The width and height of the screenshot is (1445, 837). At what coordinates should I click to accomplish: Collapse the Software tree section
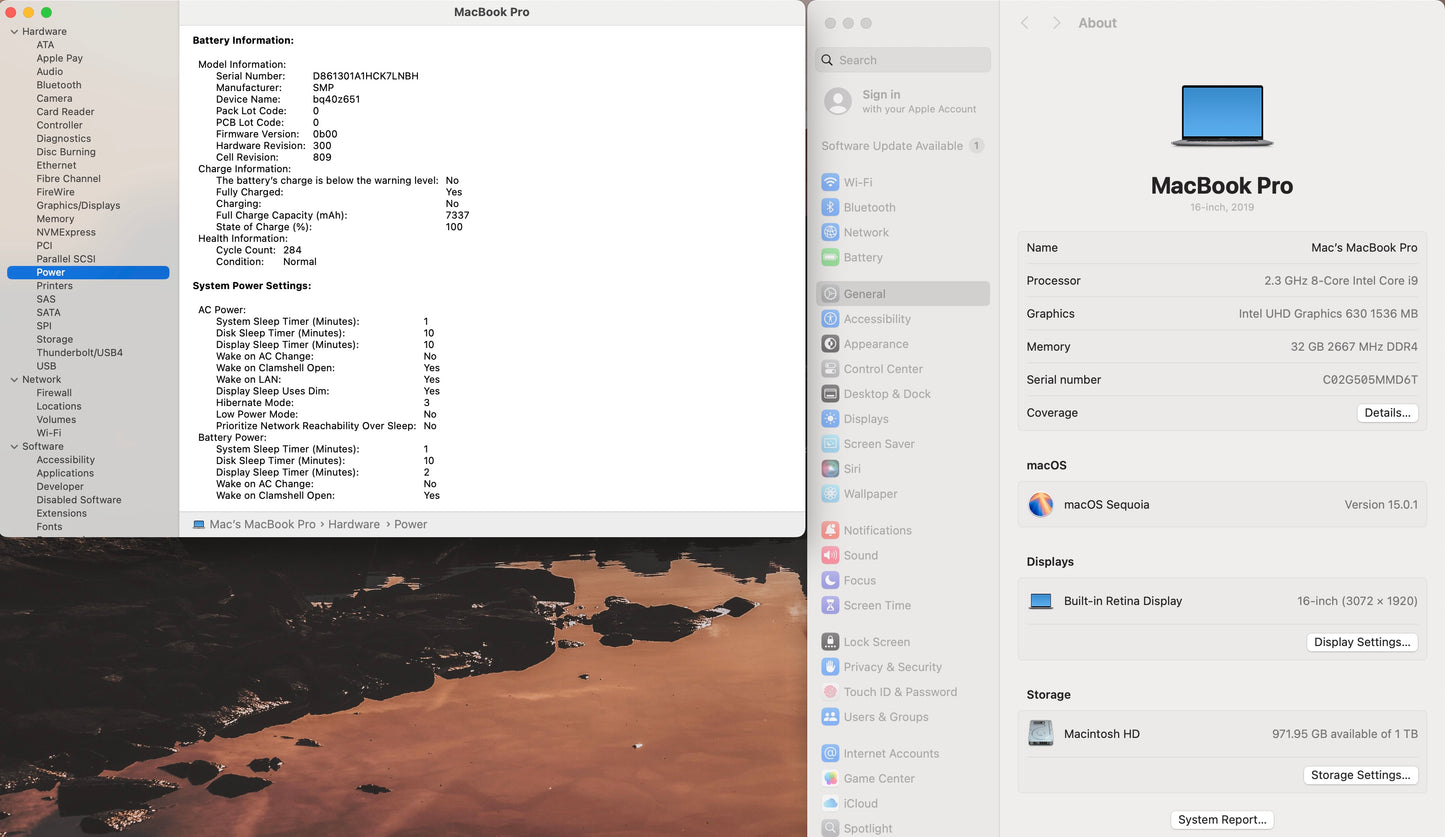14,447
